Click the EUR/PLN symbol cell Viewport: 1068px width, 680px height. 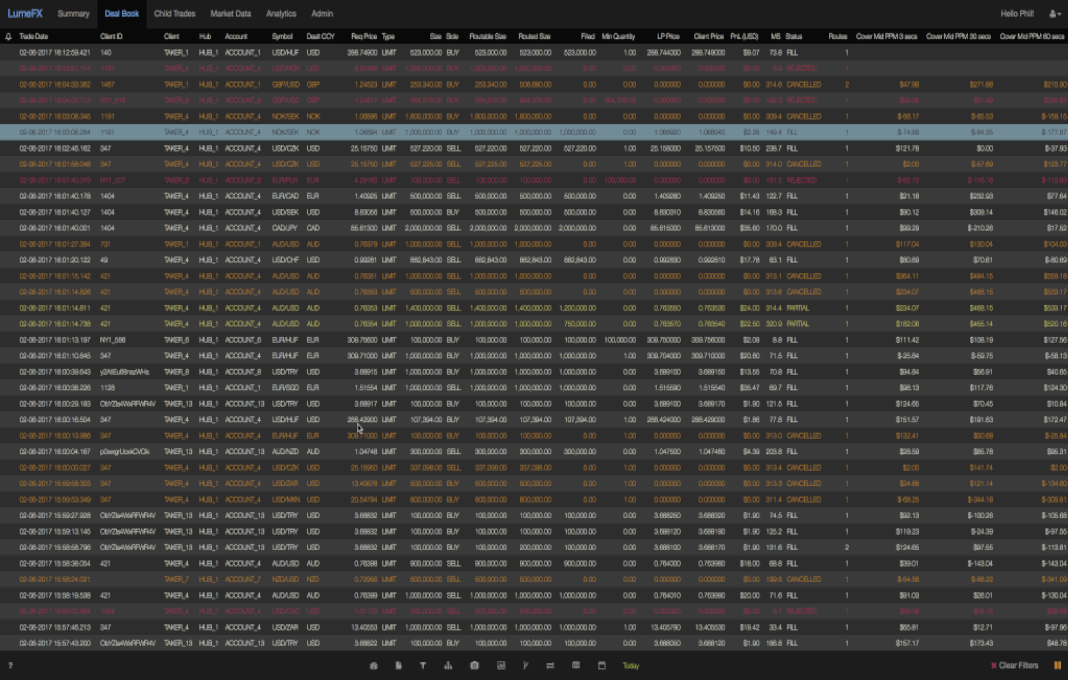[x=282, y=180]
